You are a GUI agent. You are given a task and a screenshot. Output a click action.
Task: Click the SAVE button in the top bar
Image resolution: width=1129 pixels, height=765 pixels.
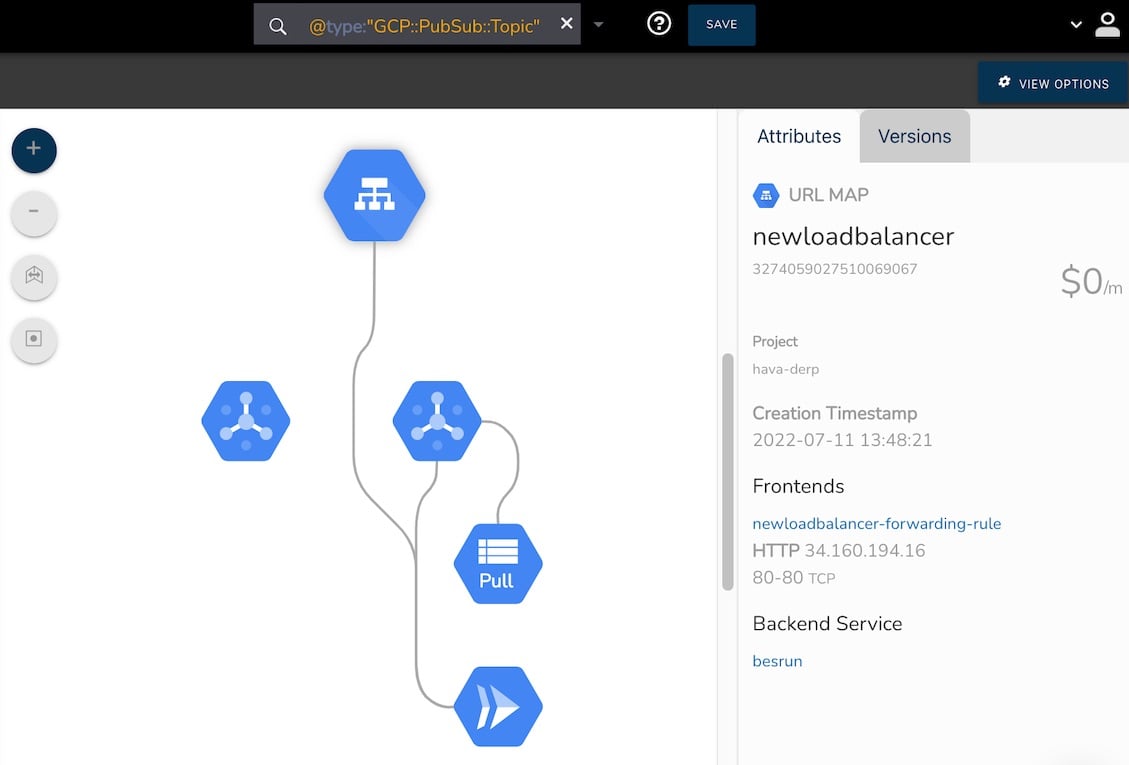click(x=721, y=24)
